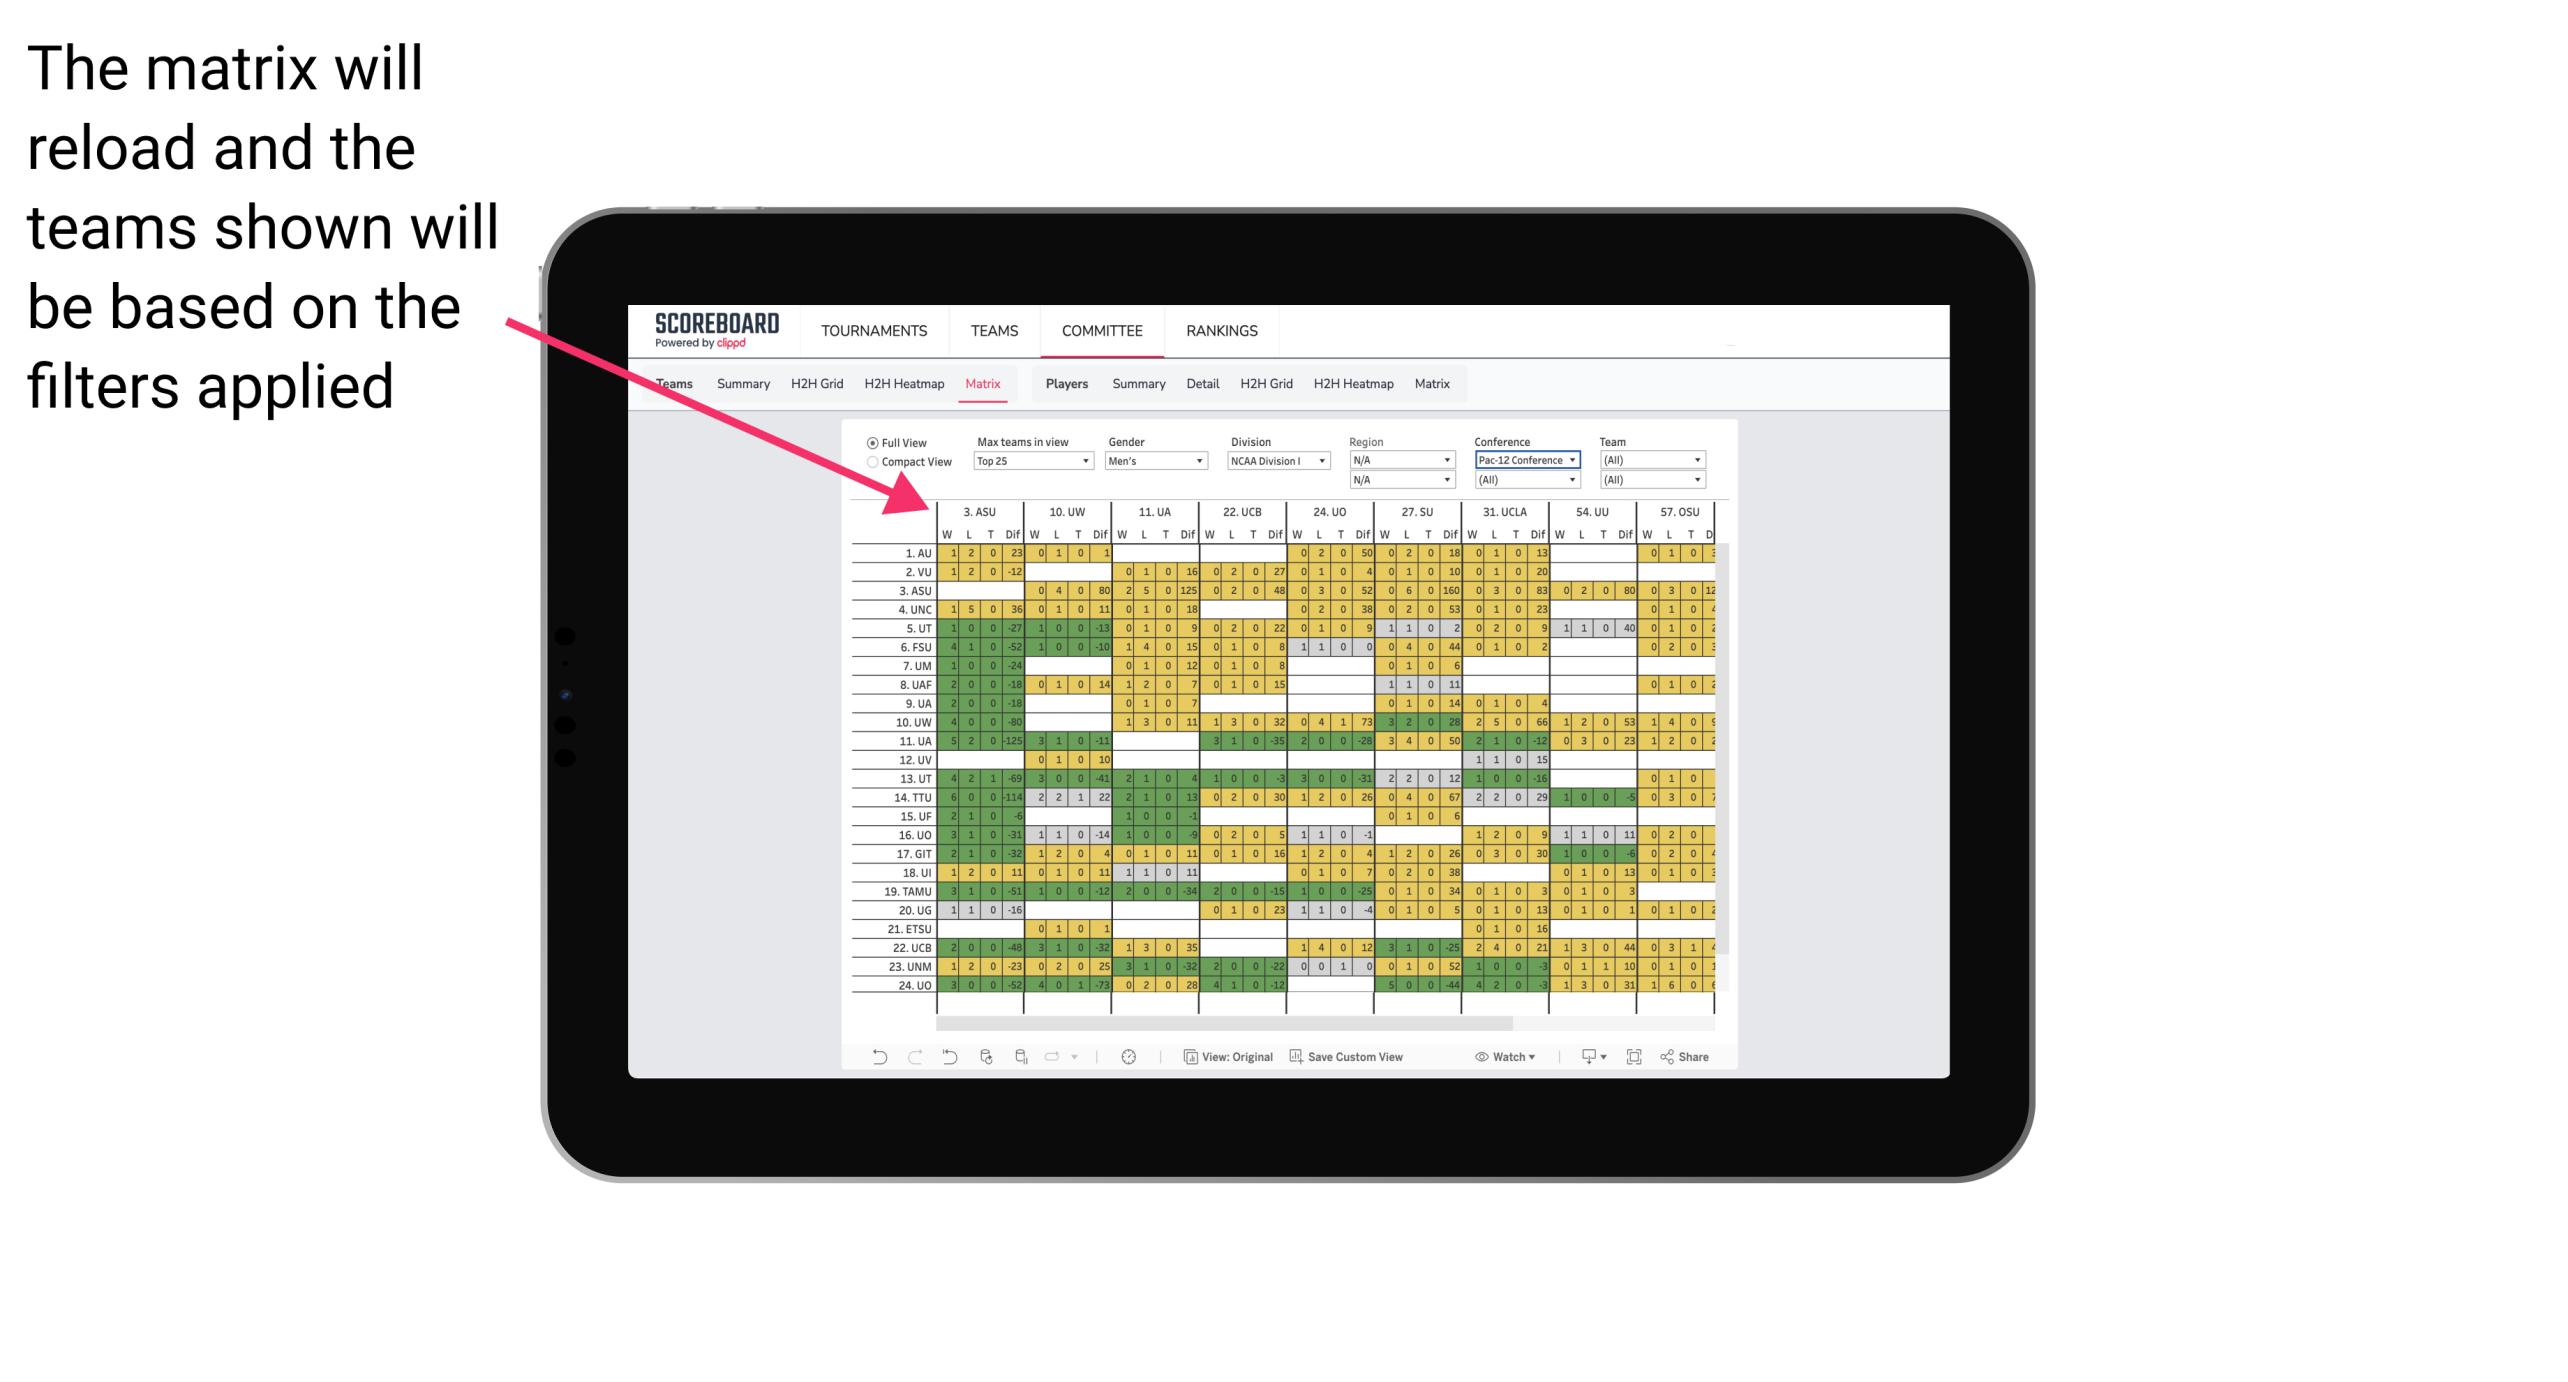Open the COMMITTEE menu item

pos(1101,330)
